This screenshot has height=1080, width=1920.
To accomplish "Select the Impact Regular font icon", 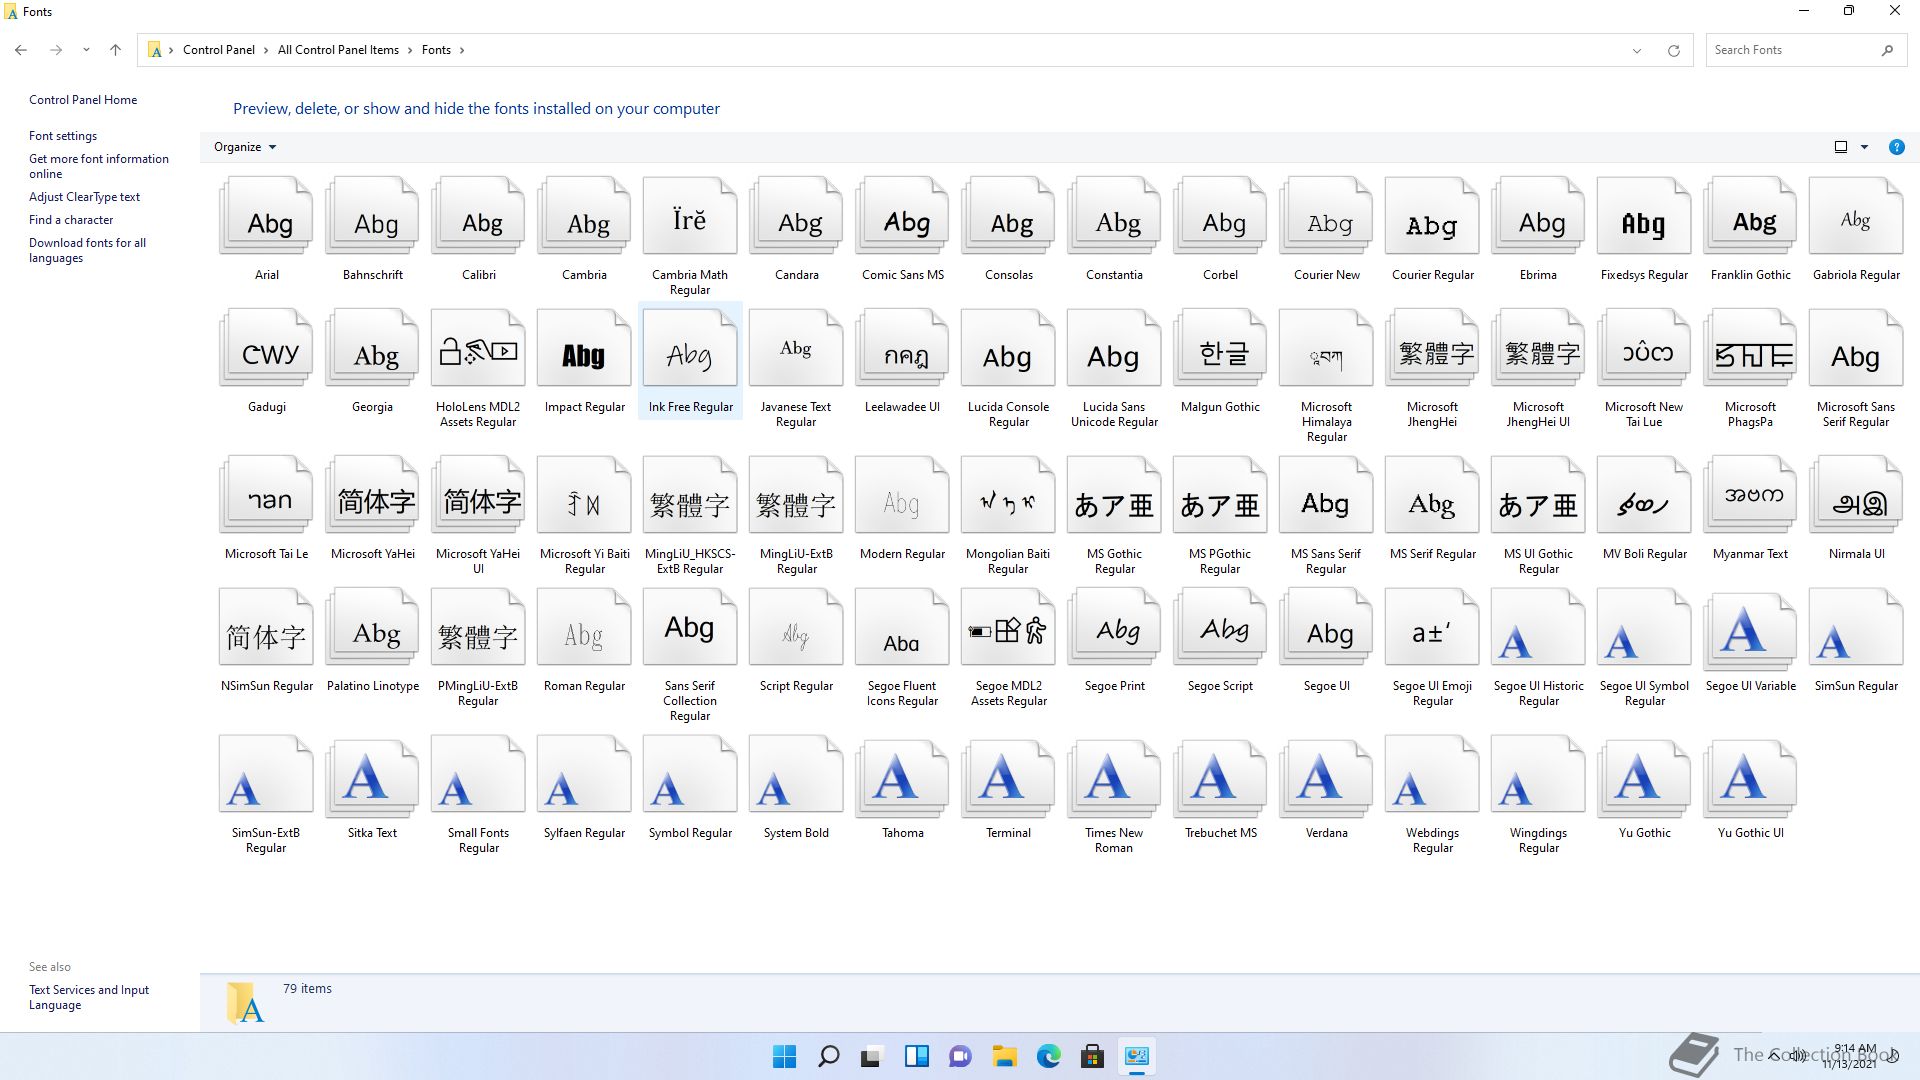I will tap(585, 348).
